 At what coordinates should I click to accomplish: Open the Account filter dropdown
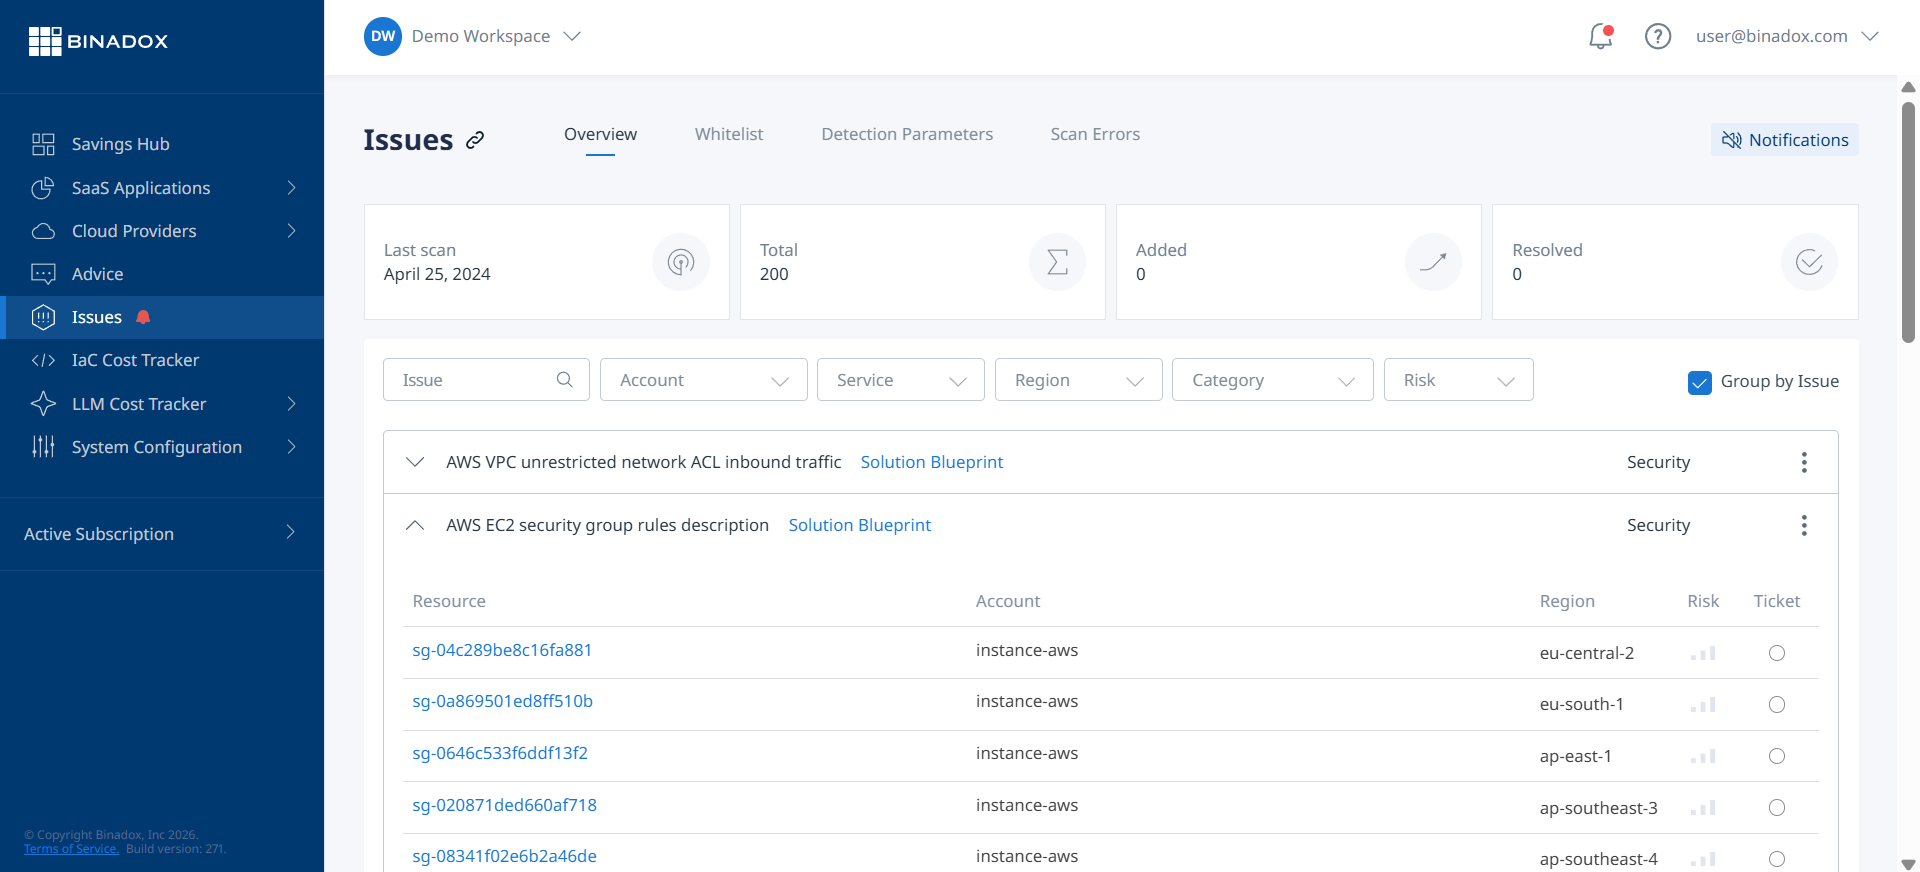point(704,380)
